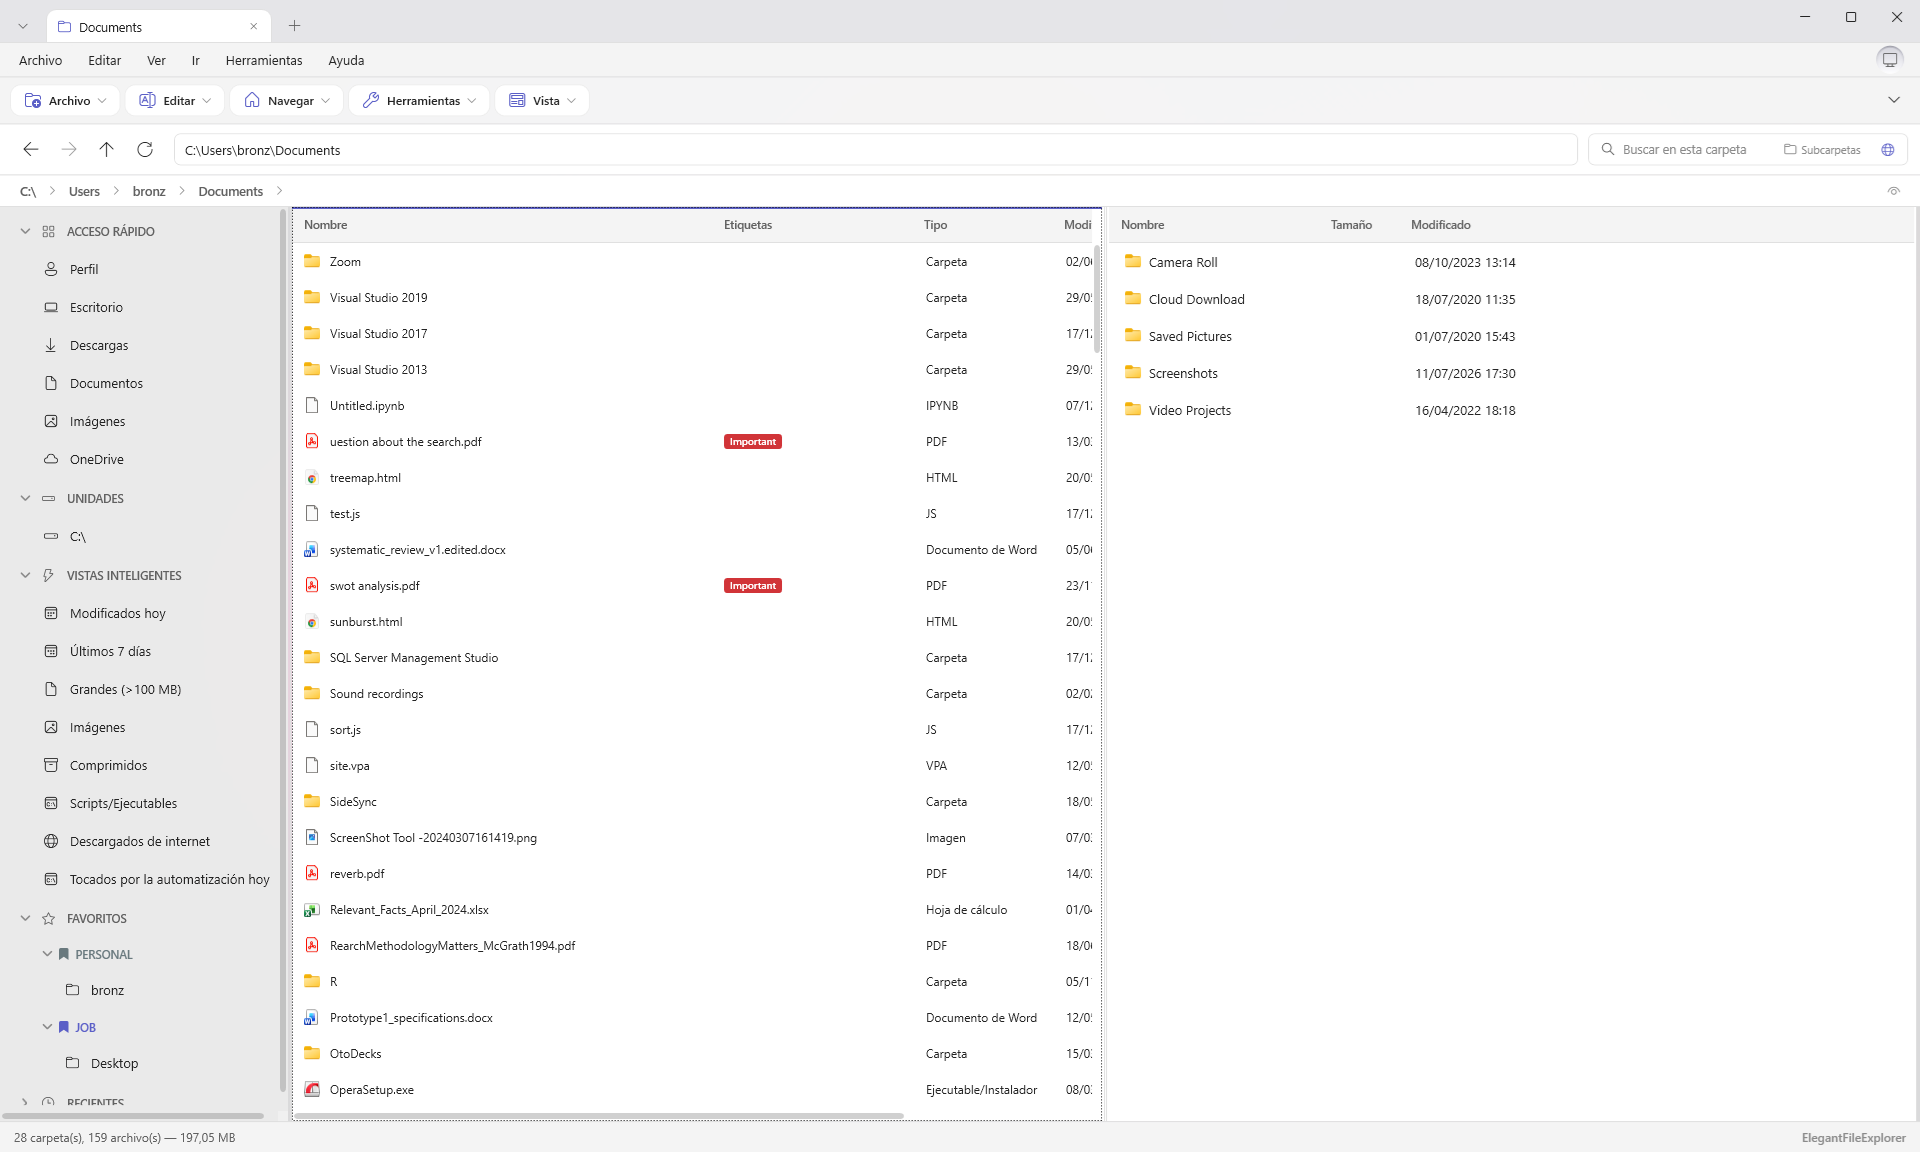Select drive C:\ under Unidades
Screen dimensions: 1920x1152
(78, 537)
